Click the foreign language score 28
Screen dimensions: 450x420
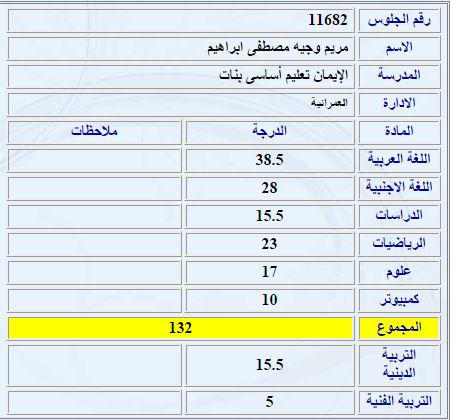pyautogui.click(x=269, y=188)
